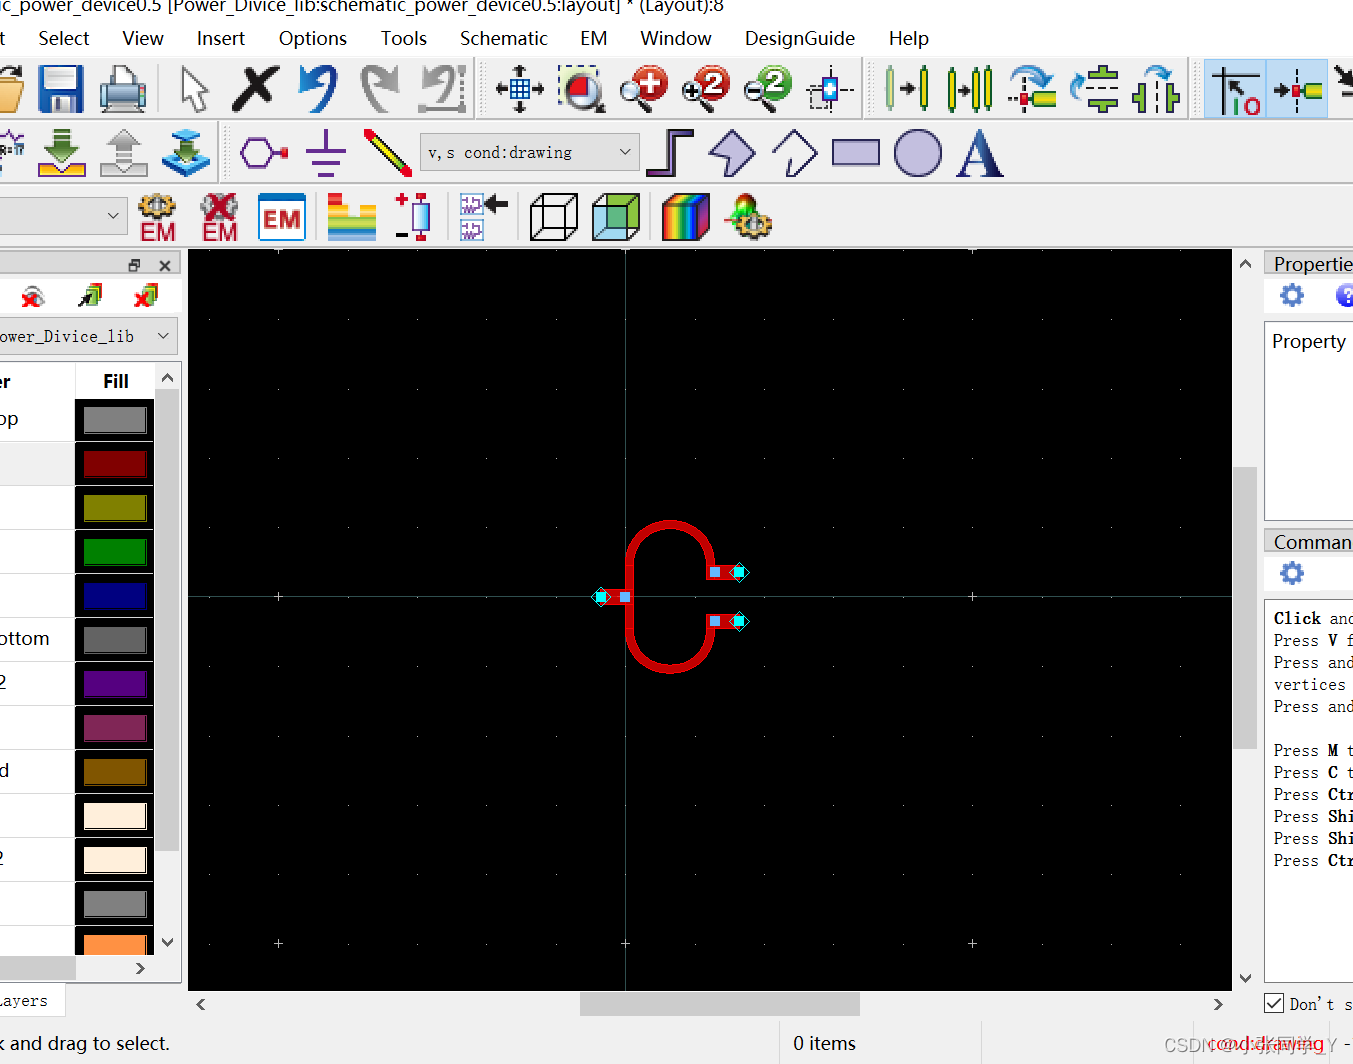Click the rainbow cube visualization icon
Screen dimensions: 1353x1064
coord(686,218)
